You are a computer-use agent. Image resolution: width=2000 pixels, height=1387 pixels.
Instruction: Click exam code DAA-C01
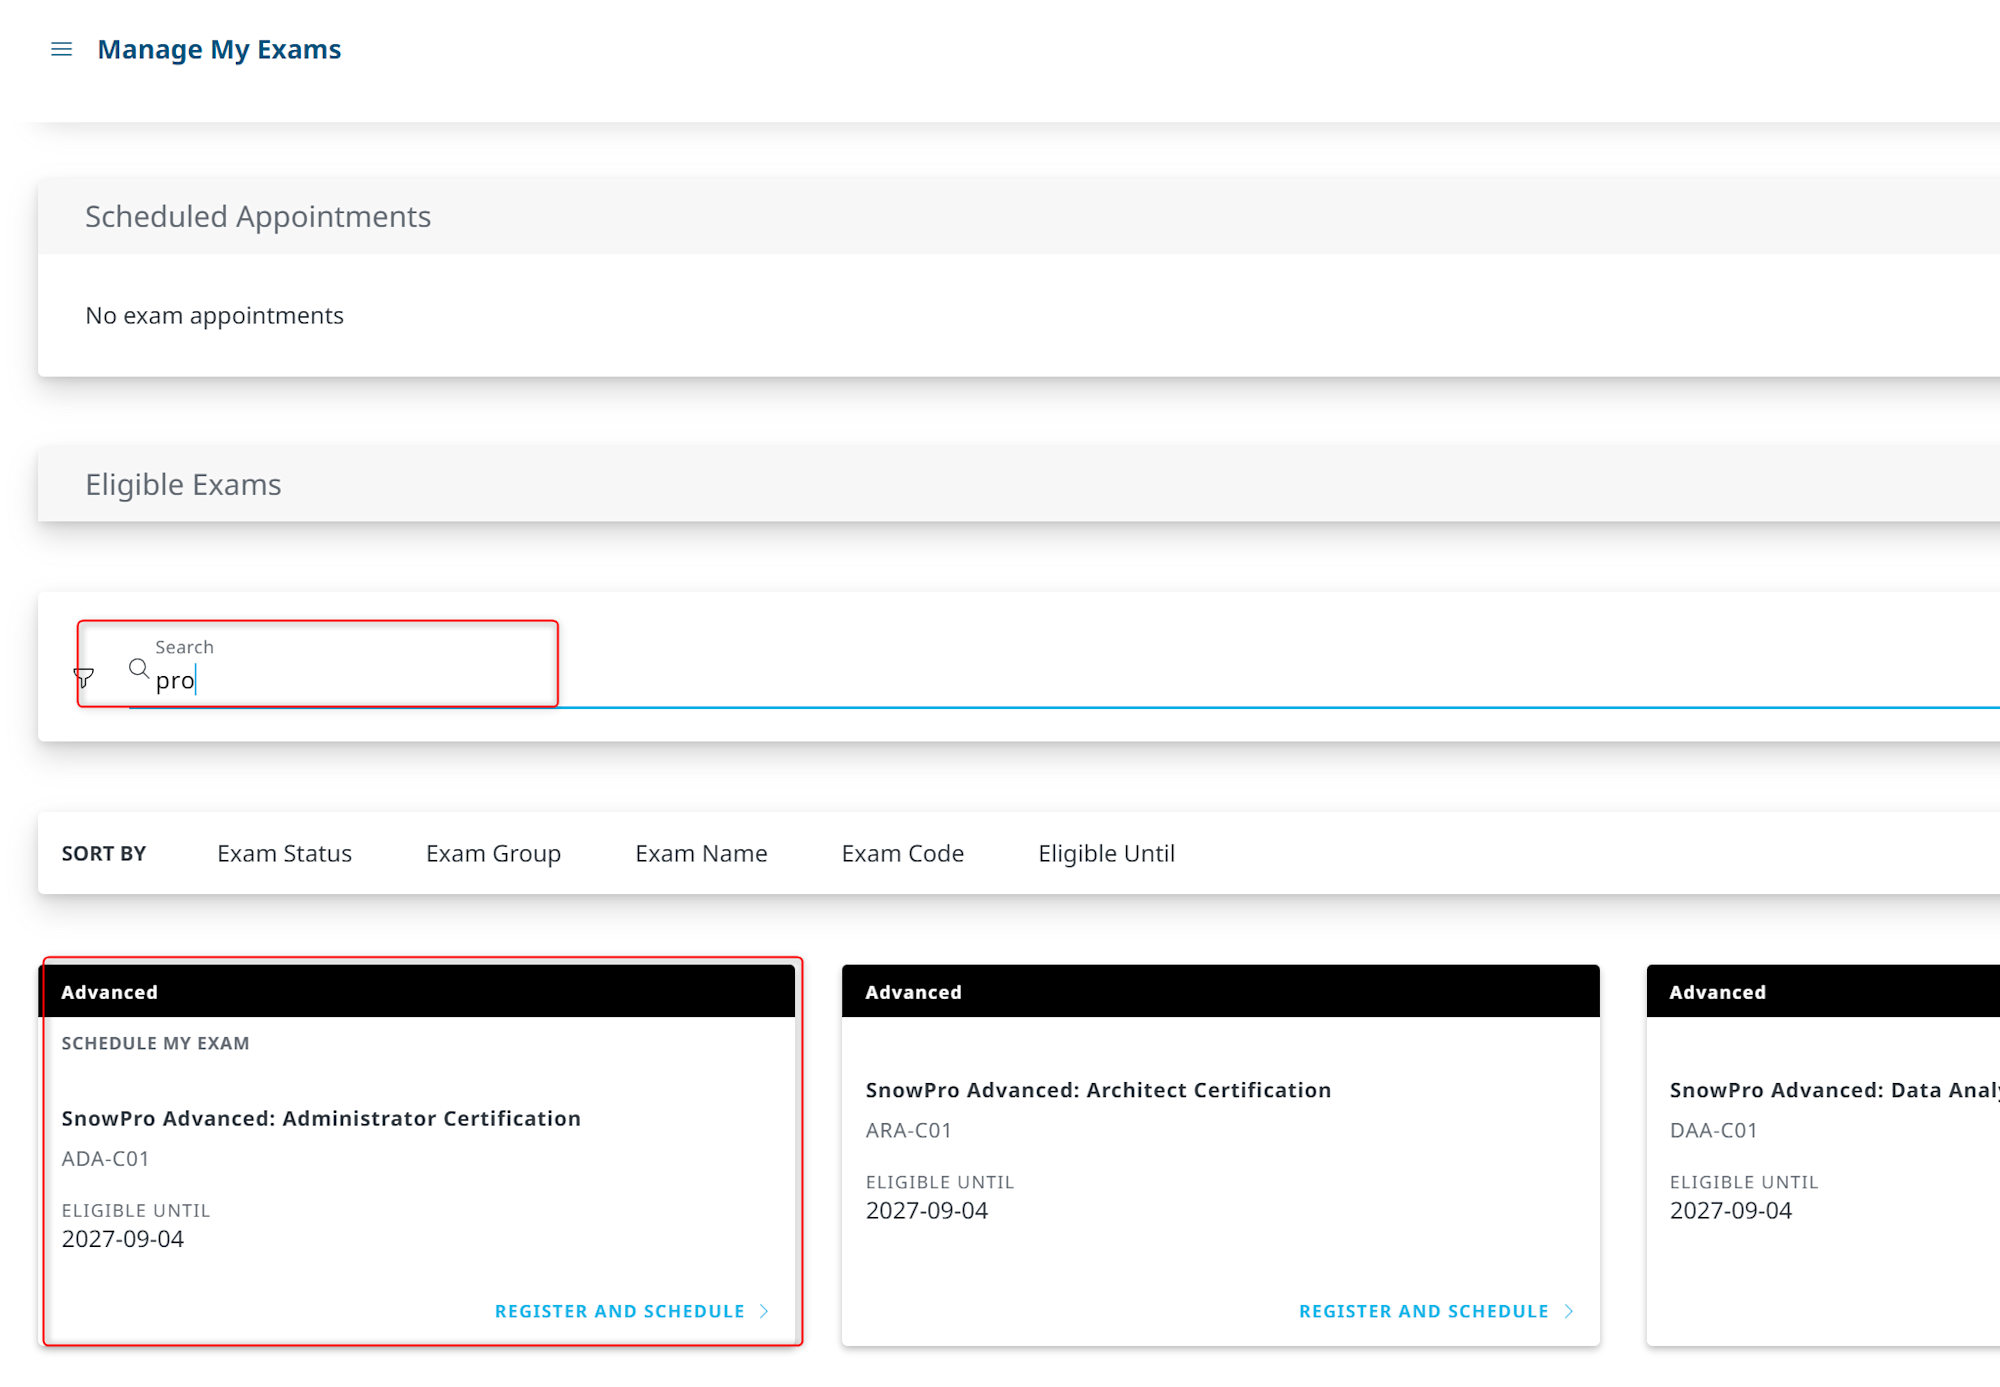pyautogui.click(x=1713, y=1131)
